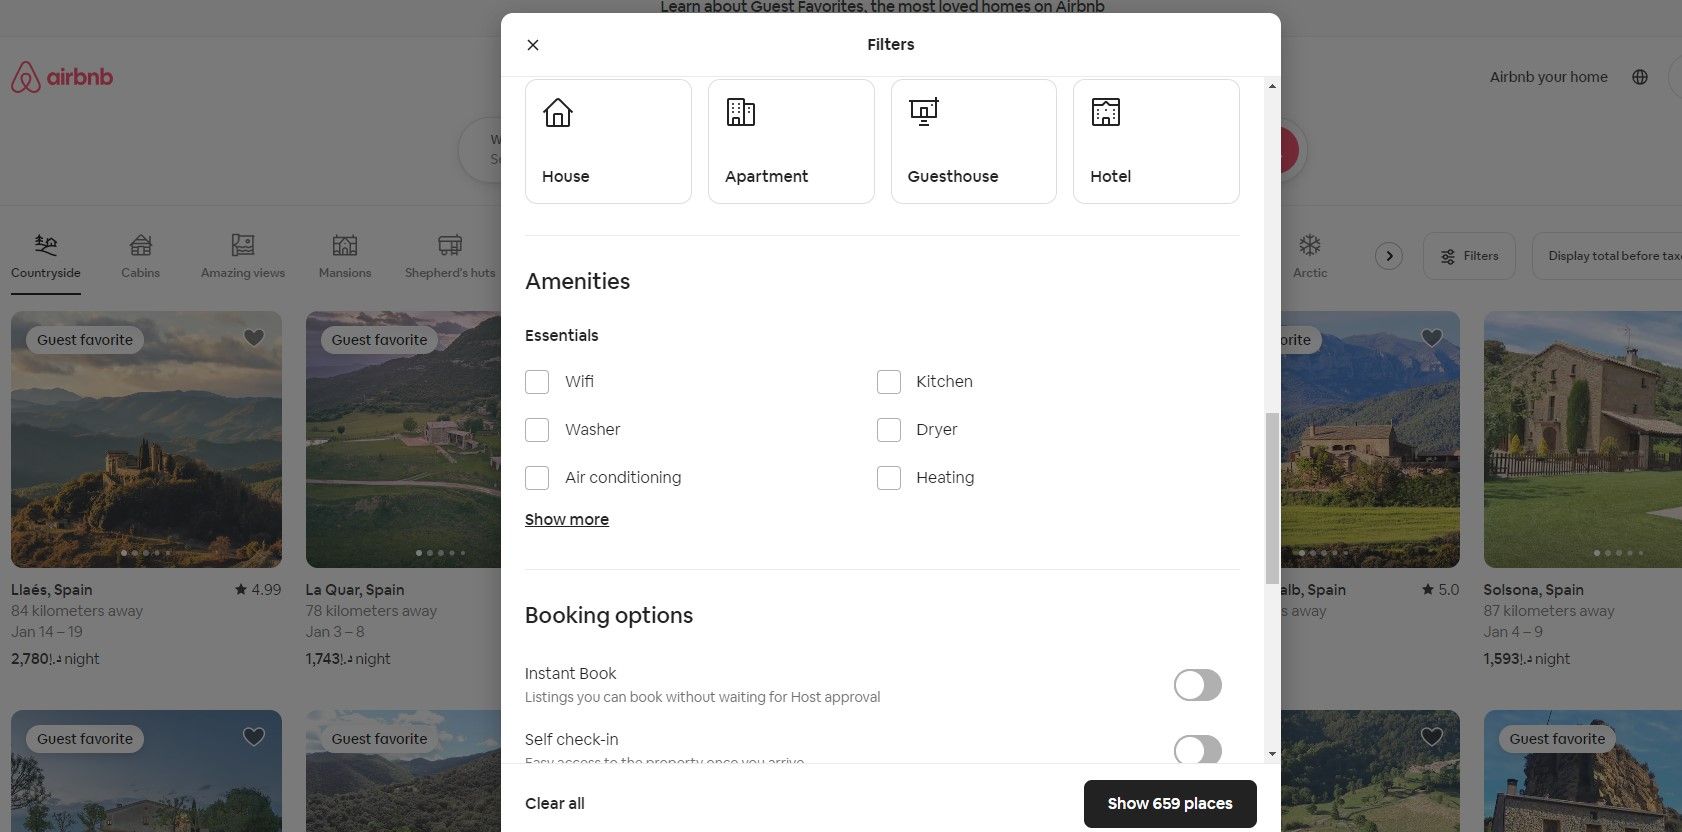Choose the Apartment property type
This screenshot has width=1682, height=832.
click(x=791, y=141)
